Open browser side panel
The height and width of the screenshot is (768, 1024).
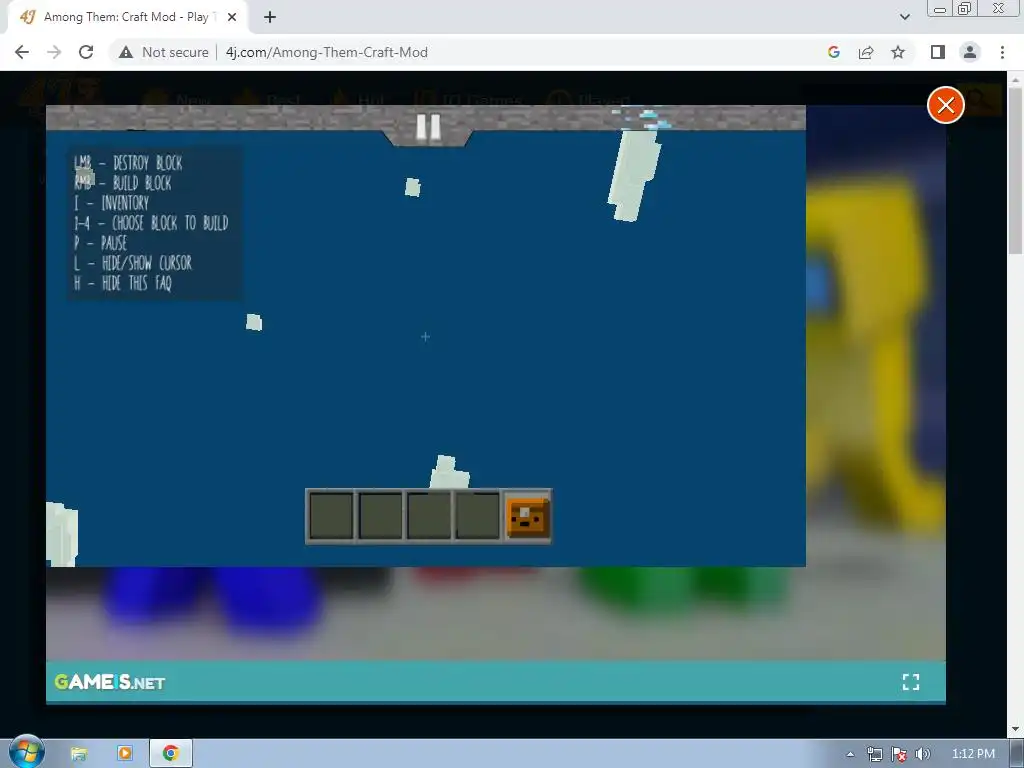coord(938,52)
